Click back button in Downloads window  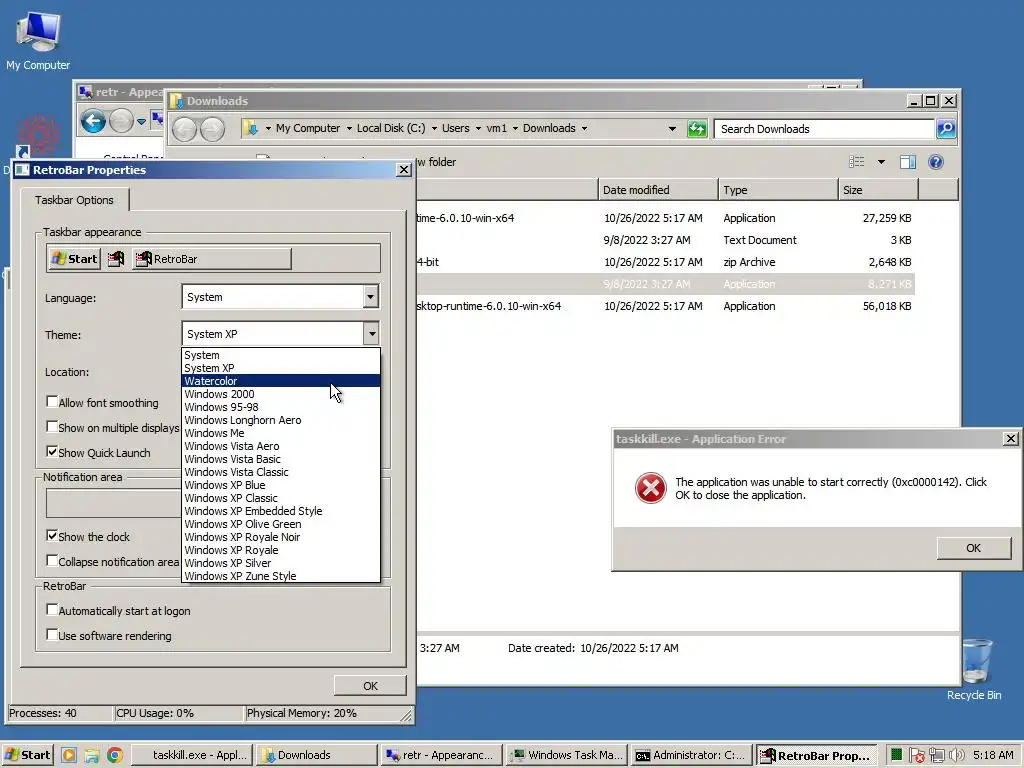point(185,129)
